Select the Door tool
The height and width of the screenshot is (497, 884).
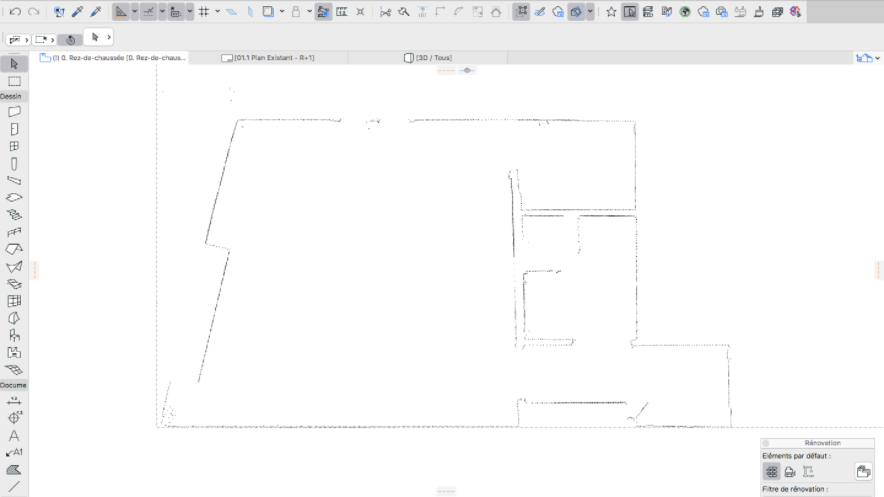[x=14, y=129]
